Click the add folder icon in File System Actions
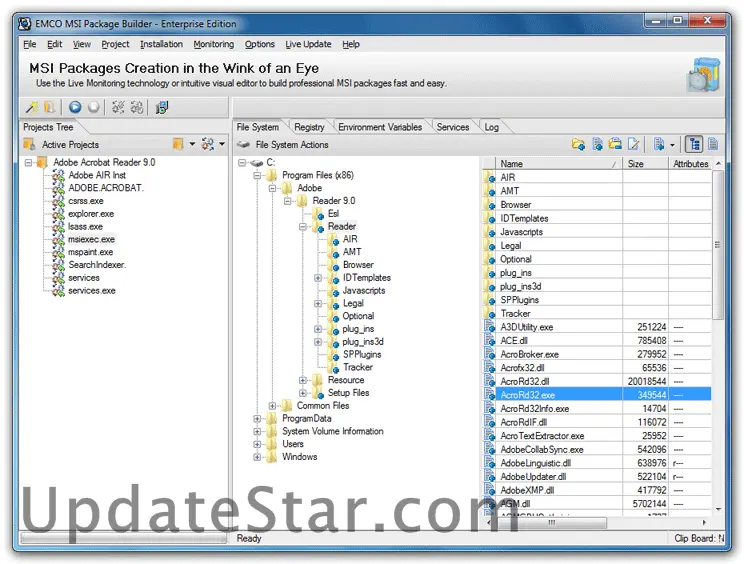 point(578,144)
